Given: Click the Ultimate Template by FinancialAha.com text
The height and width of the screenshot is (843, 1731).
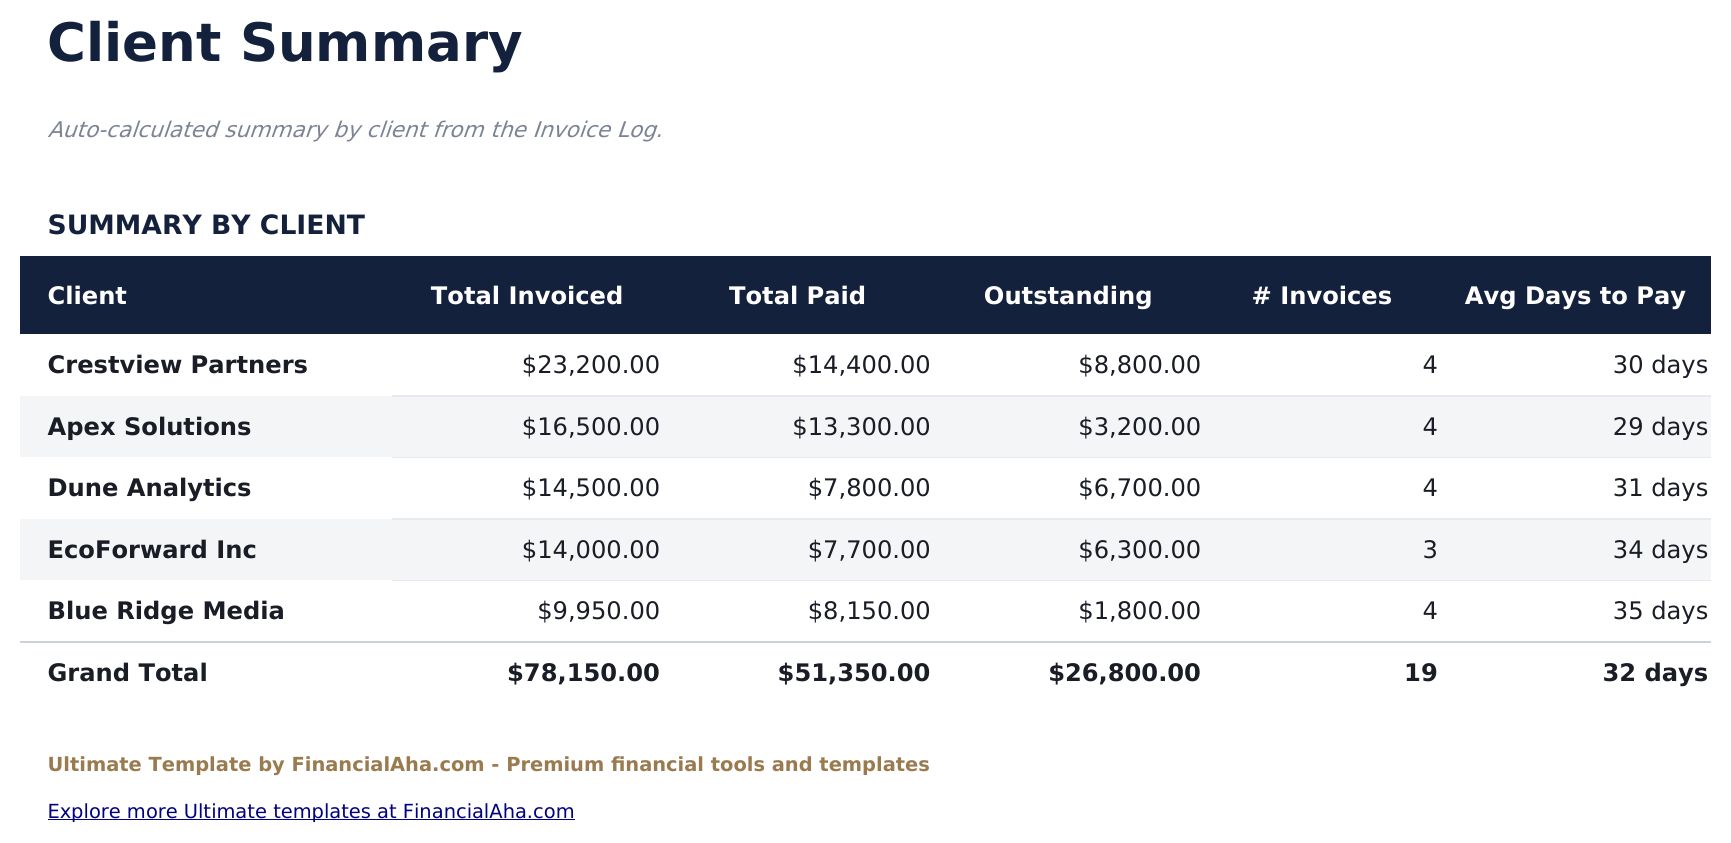Looking at the screenshot, I should tap(488, 765).
